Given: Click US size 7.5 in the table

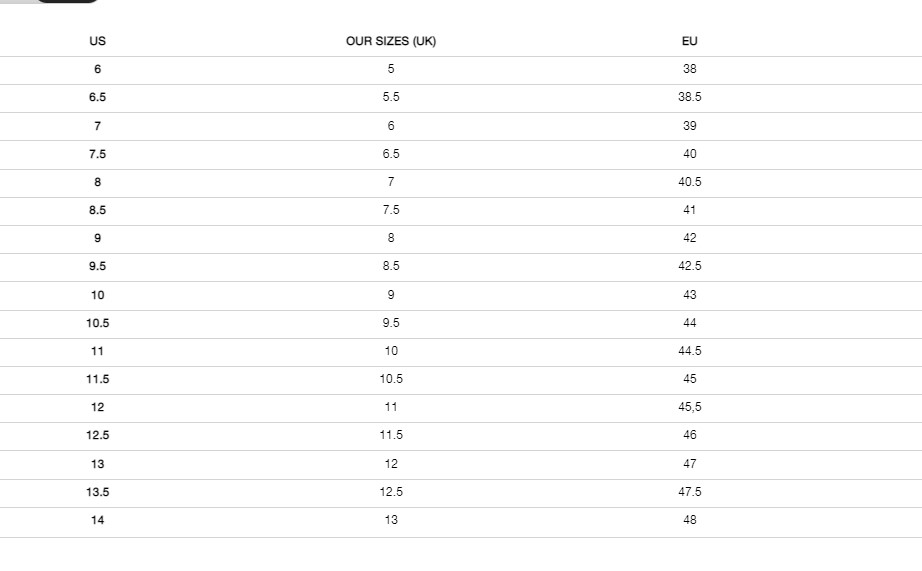Looking at the screenshot, I should click(98, 154).
